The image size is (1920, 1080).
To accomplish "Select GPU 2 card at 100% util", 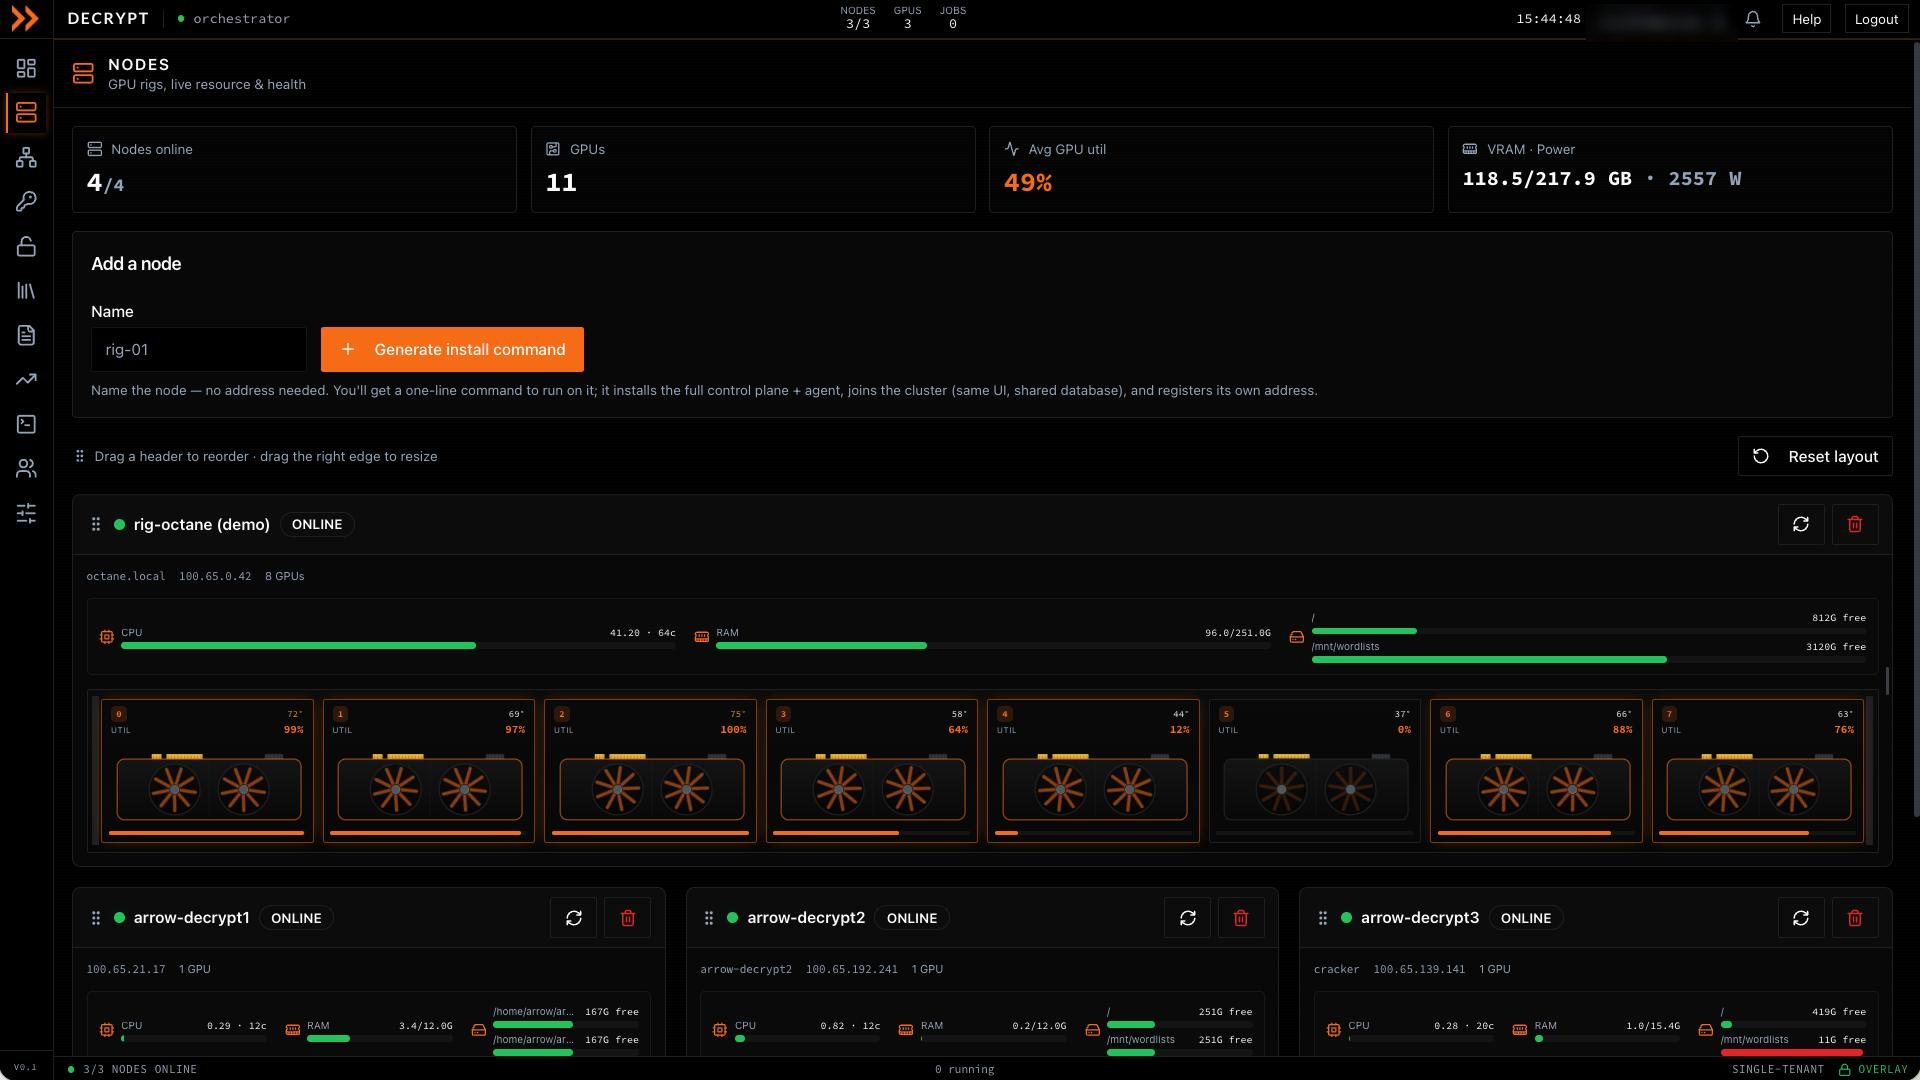I will click(x=650, y=771).
